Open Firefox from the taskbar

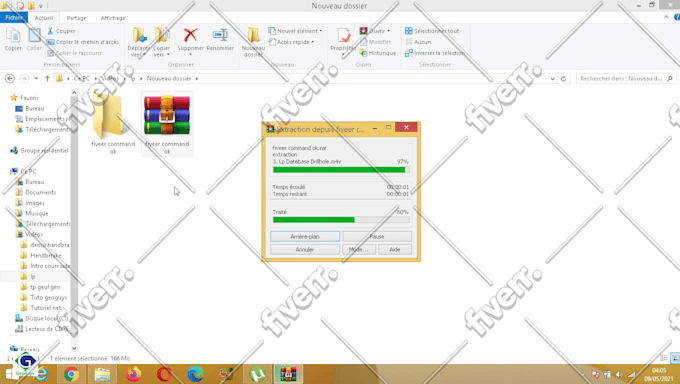[x=134, y=374]
